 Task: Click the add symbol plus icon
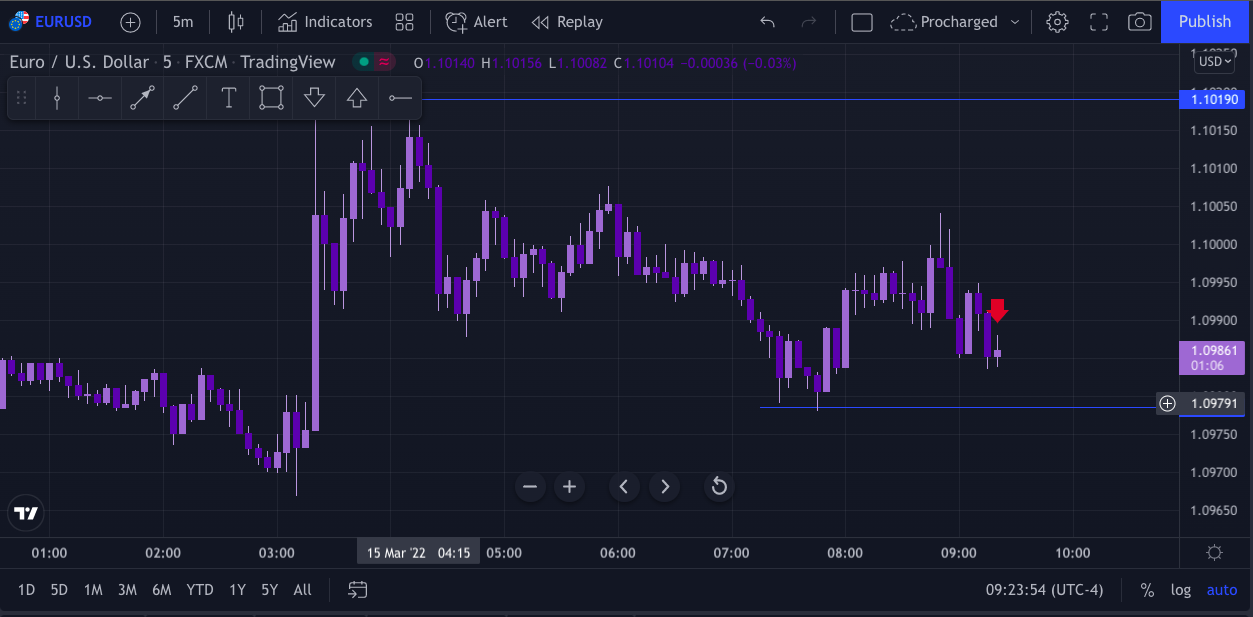(130, 22)
